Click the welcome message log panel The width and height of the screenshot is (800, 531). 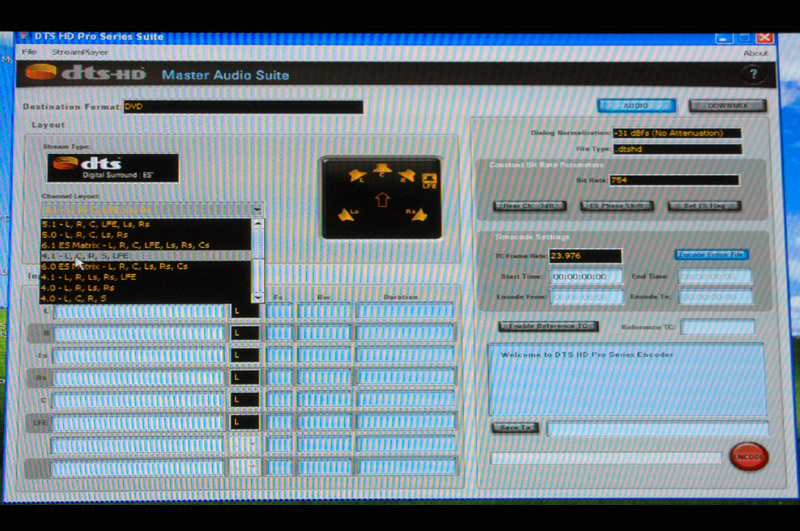[627, 380]
